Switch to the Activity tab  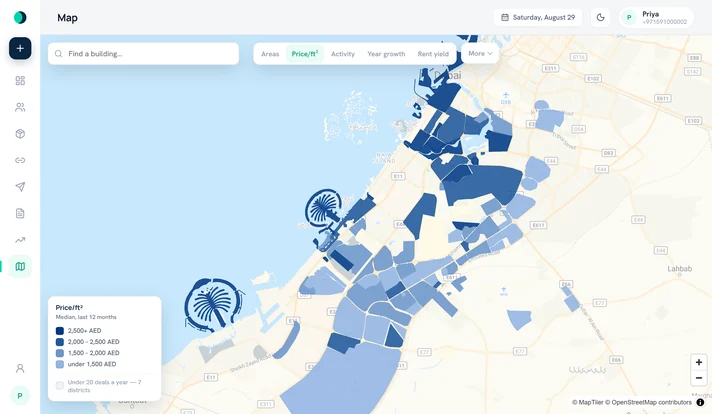tap(342, 54)
